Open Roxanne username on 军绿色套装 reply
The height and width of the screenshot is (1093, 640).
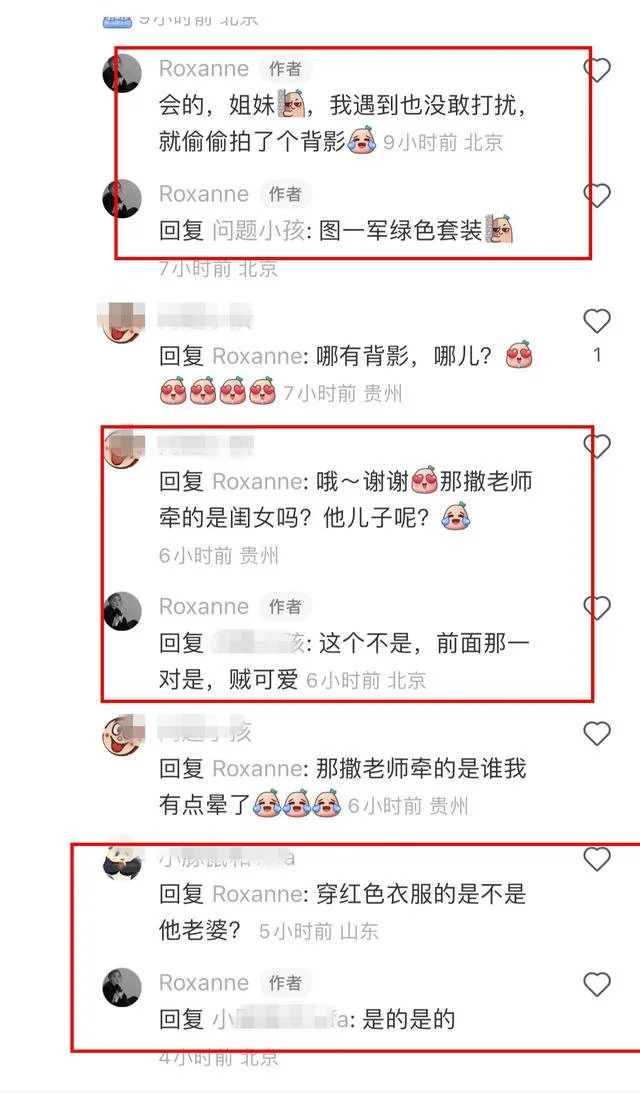click(x=204, y=194)
